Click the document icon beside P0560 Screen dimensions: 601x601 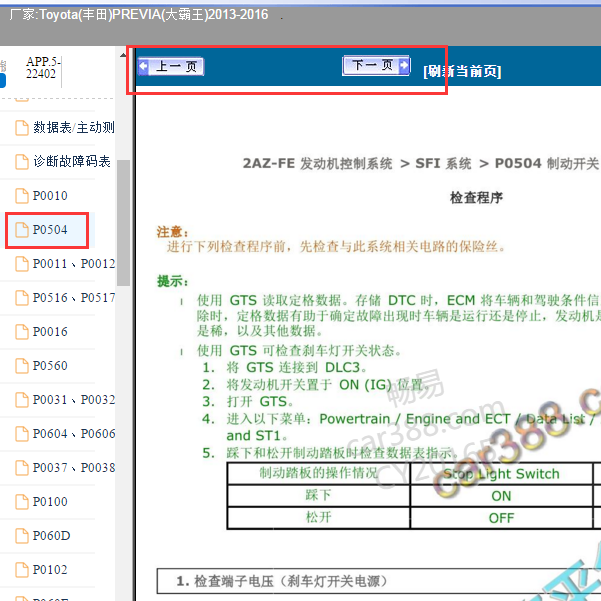22,366
